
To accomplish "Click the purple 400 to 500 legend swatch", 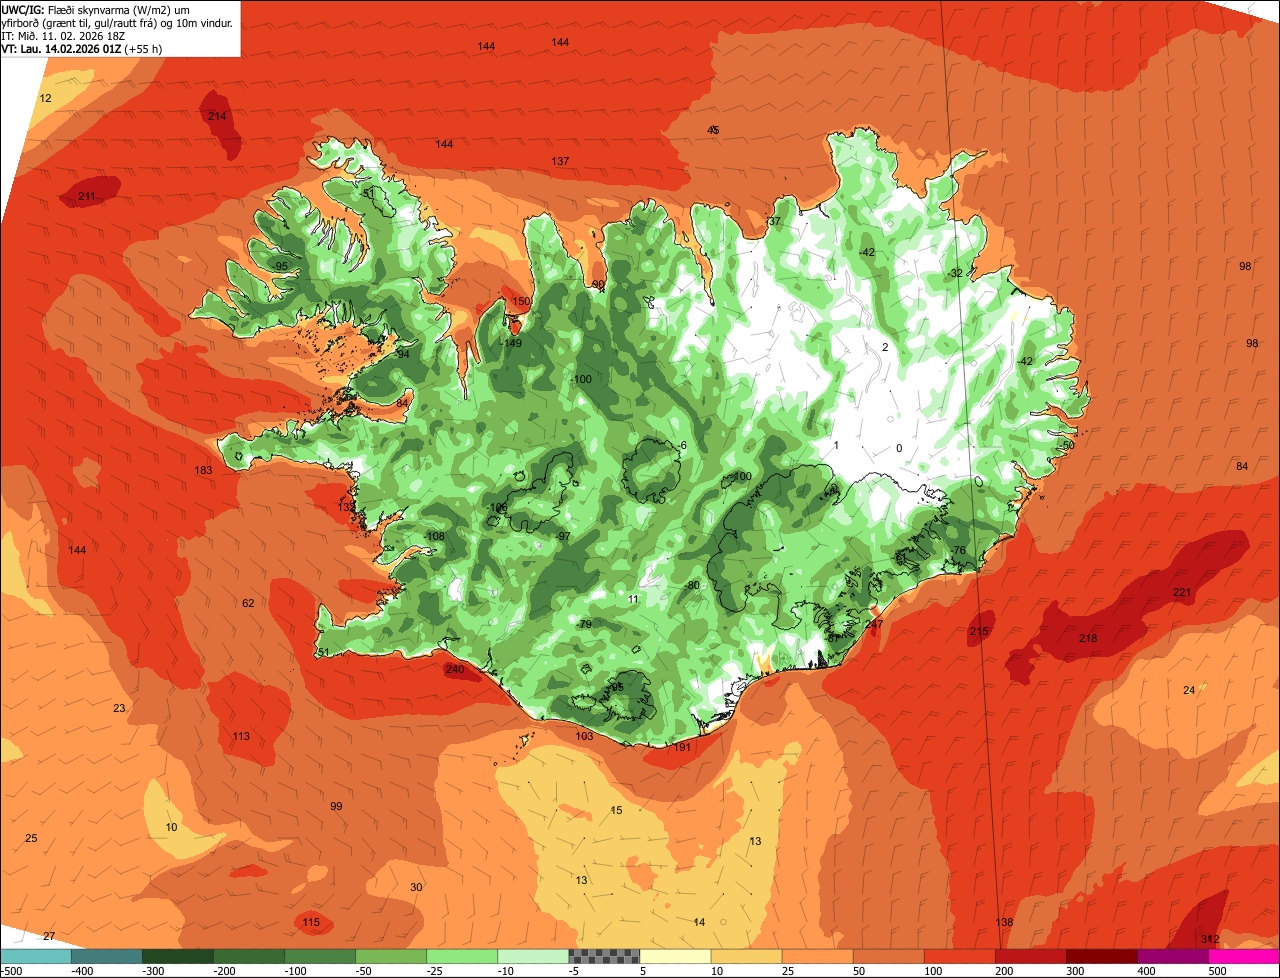I will click(1172, 955).
